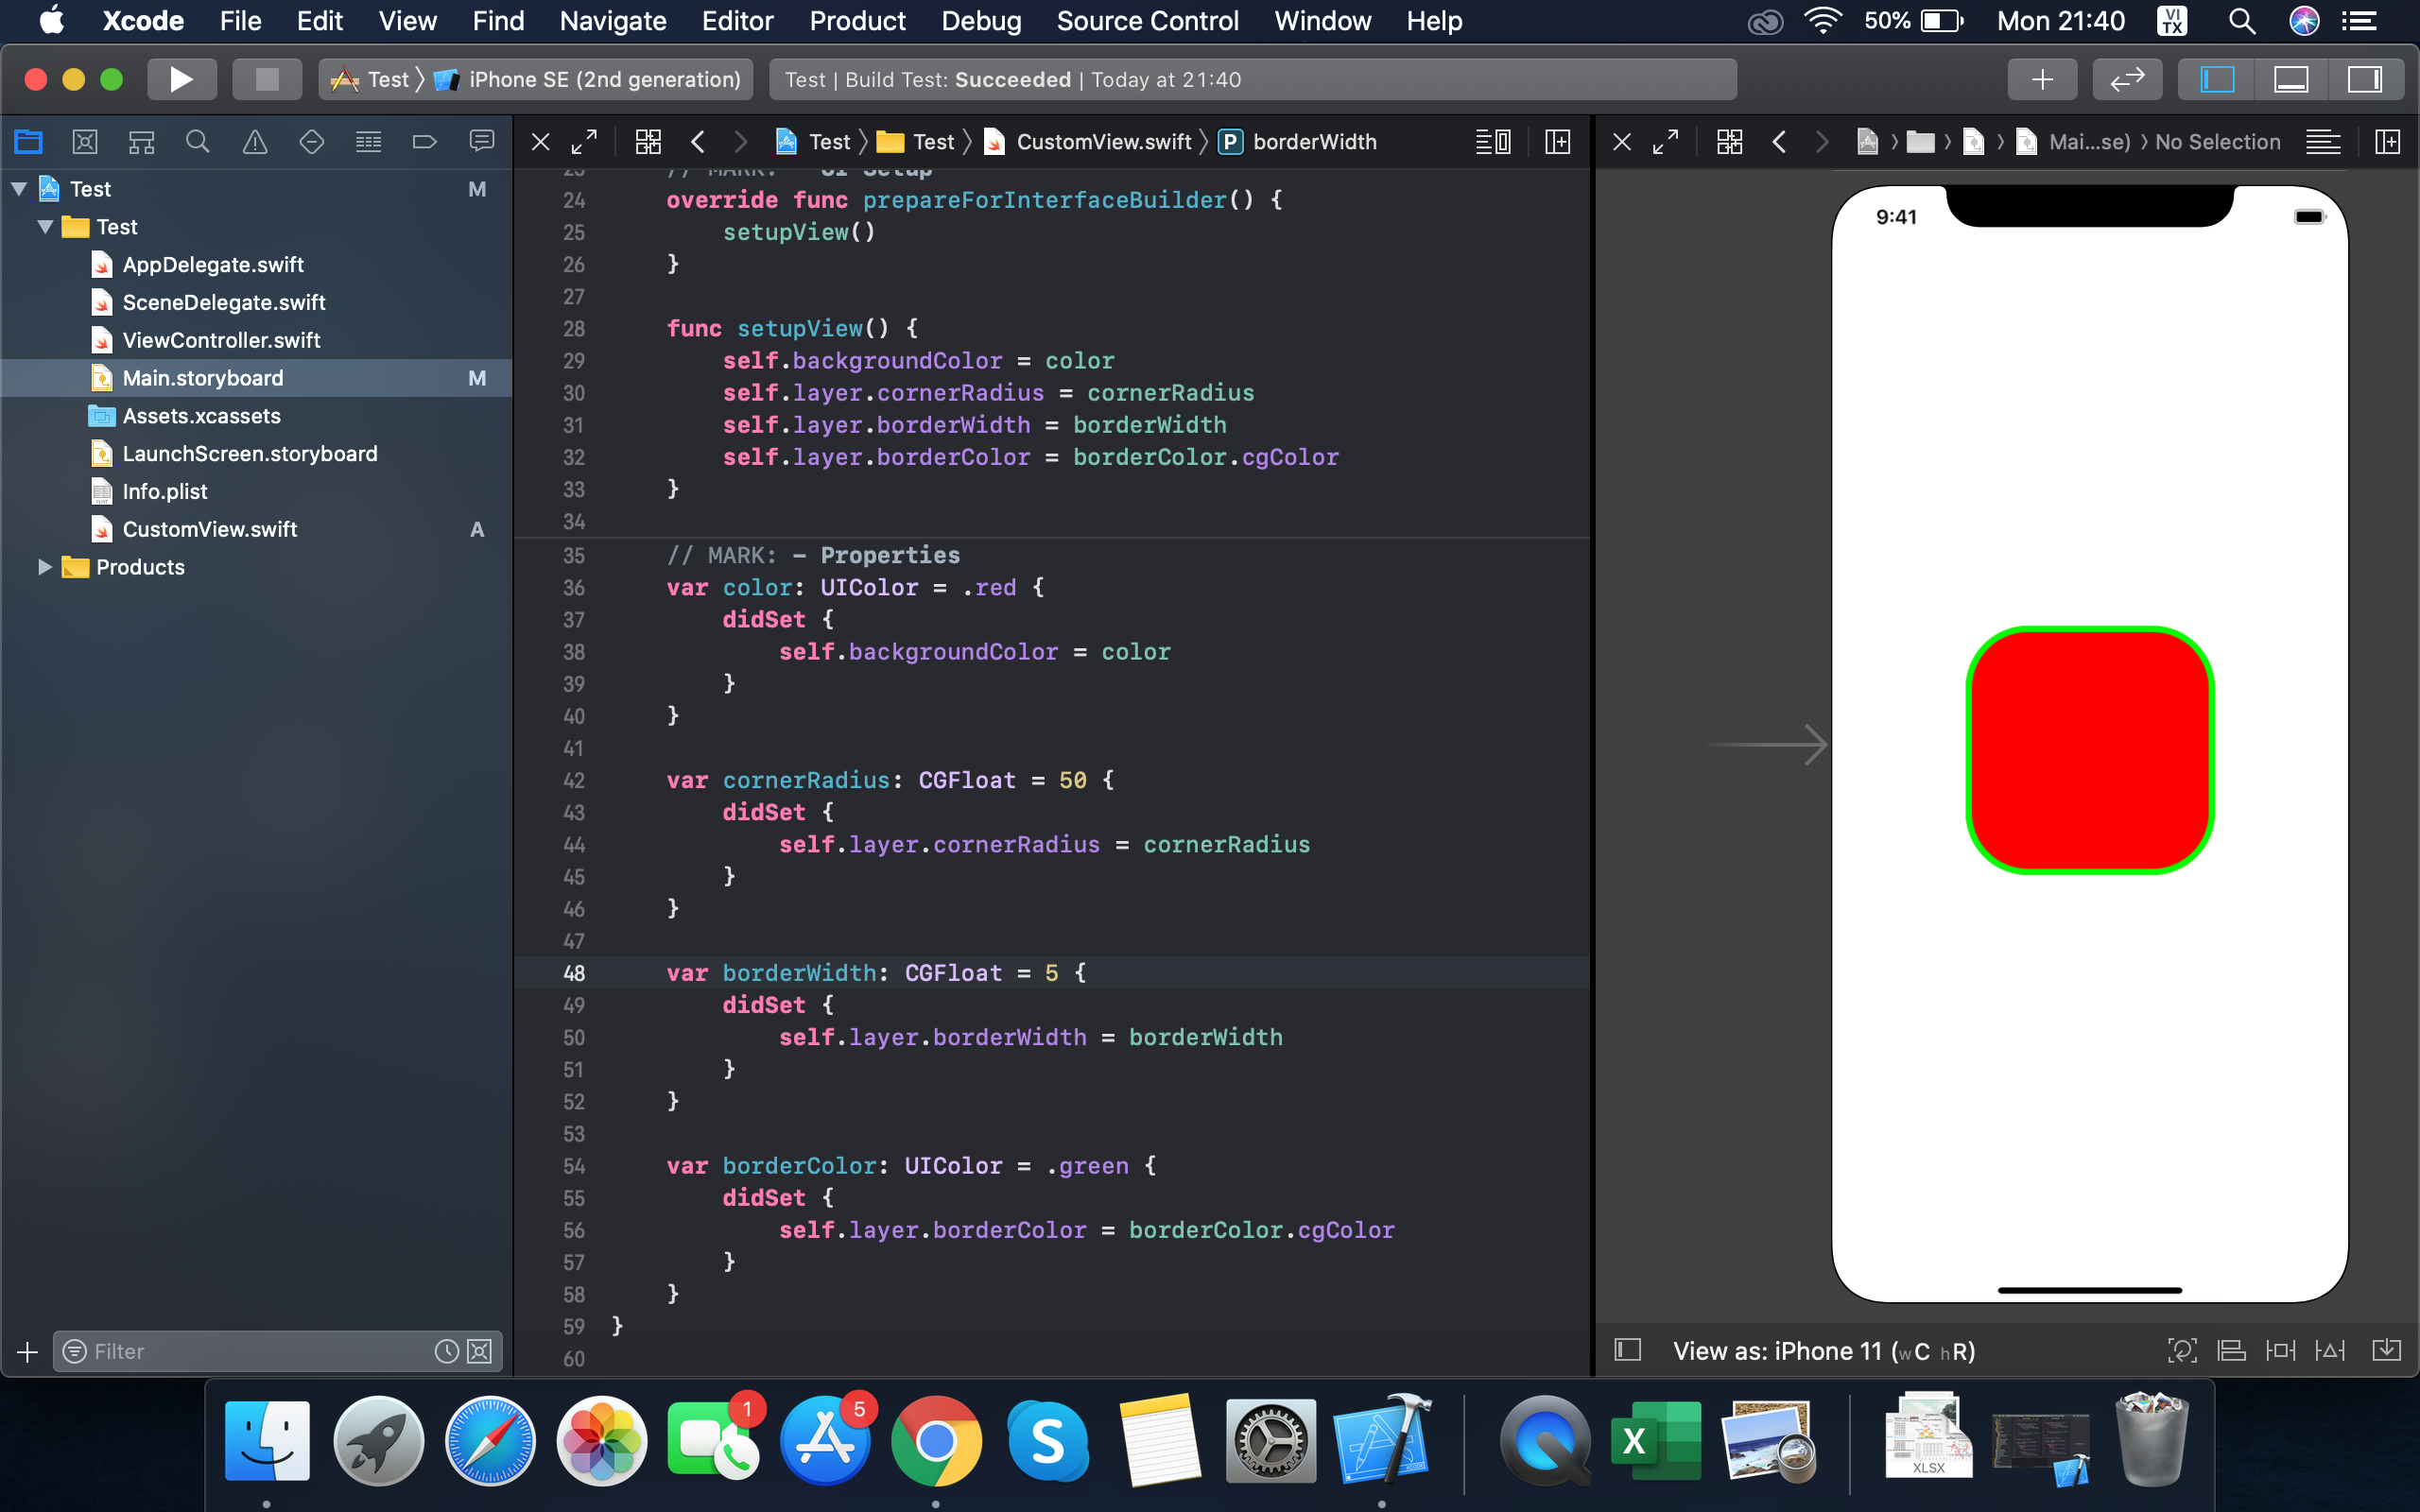Open the Debug navigator

coord(368,141)
